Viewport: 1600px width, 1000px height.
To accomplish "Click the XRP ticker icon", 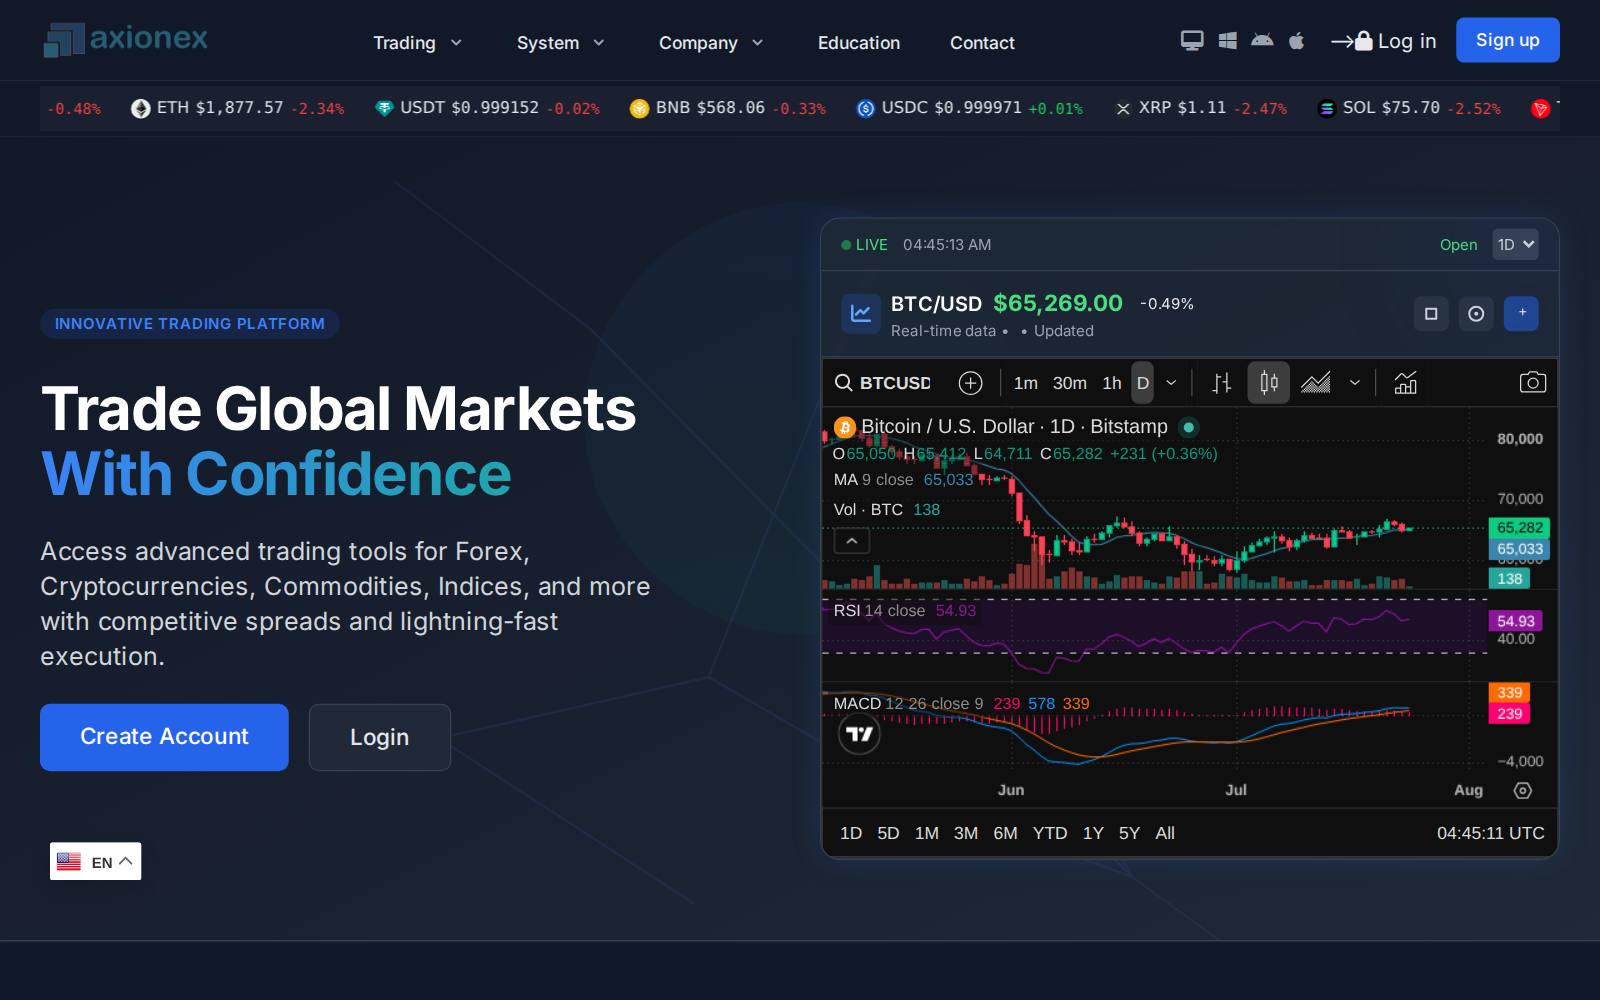I will [x=1123, y=108].
